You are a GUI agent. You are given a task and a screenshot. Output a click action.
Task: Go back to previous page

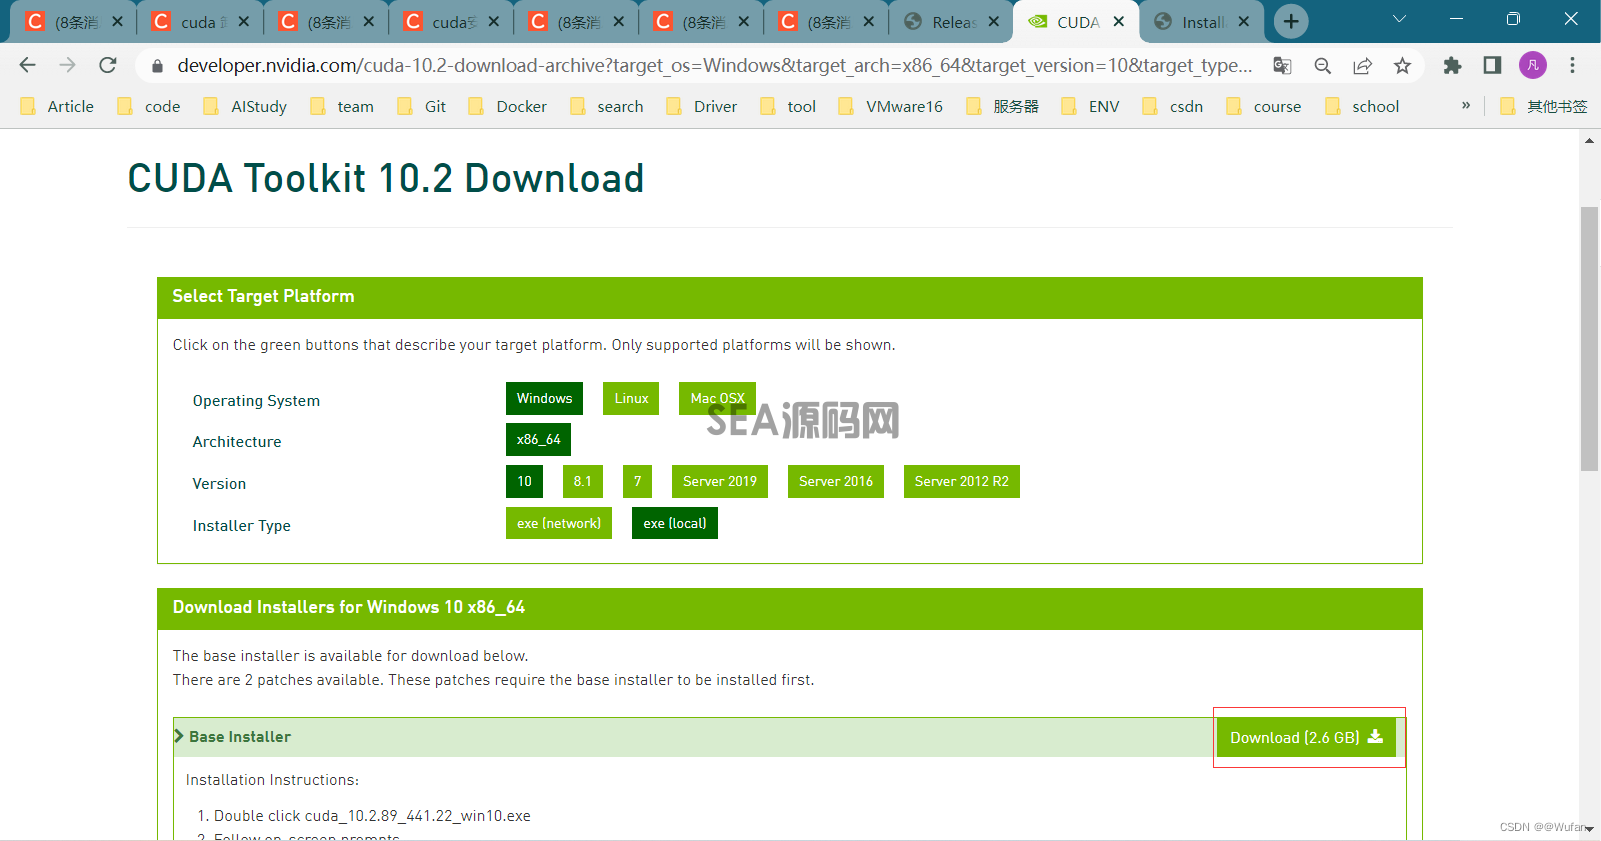[x=28, y=65]
